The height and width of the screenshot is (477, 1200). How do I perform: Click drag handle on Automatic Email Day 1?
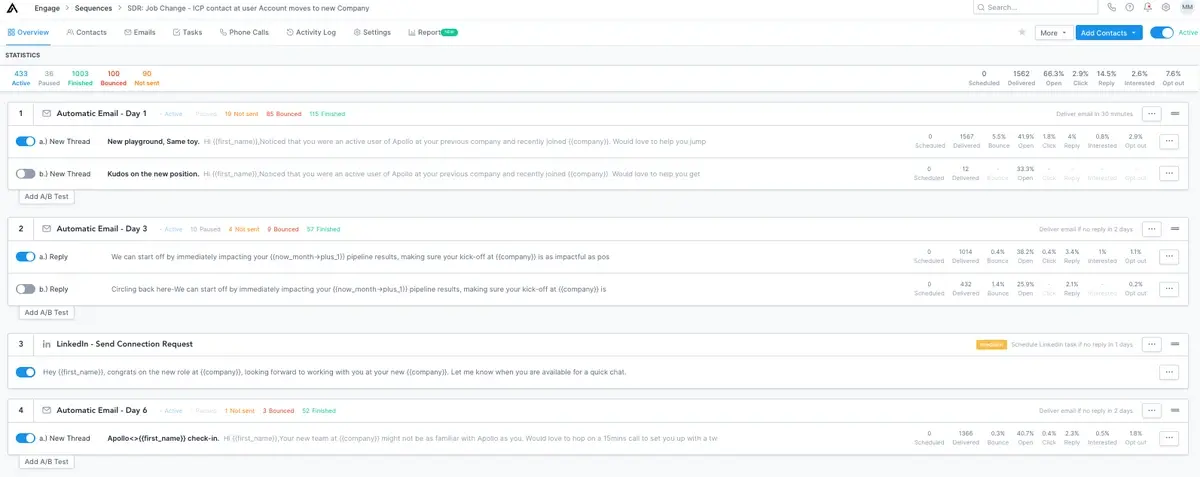coord(1177,114)
